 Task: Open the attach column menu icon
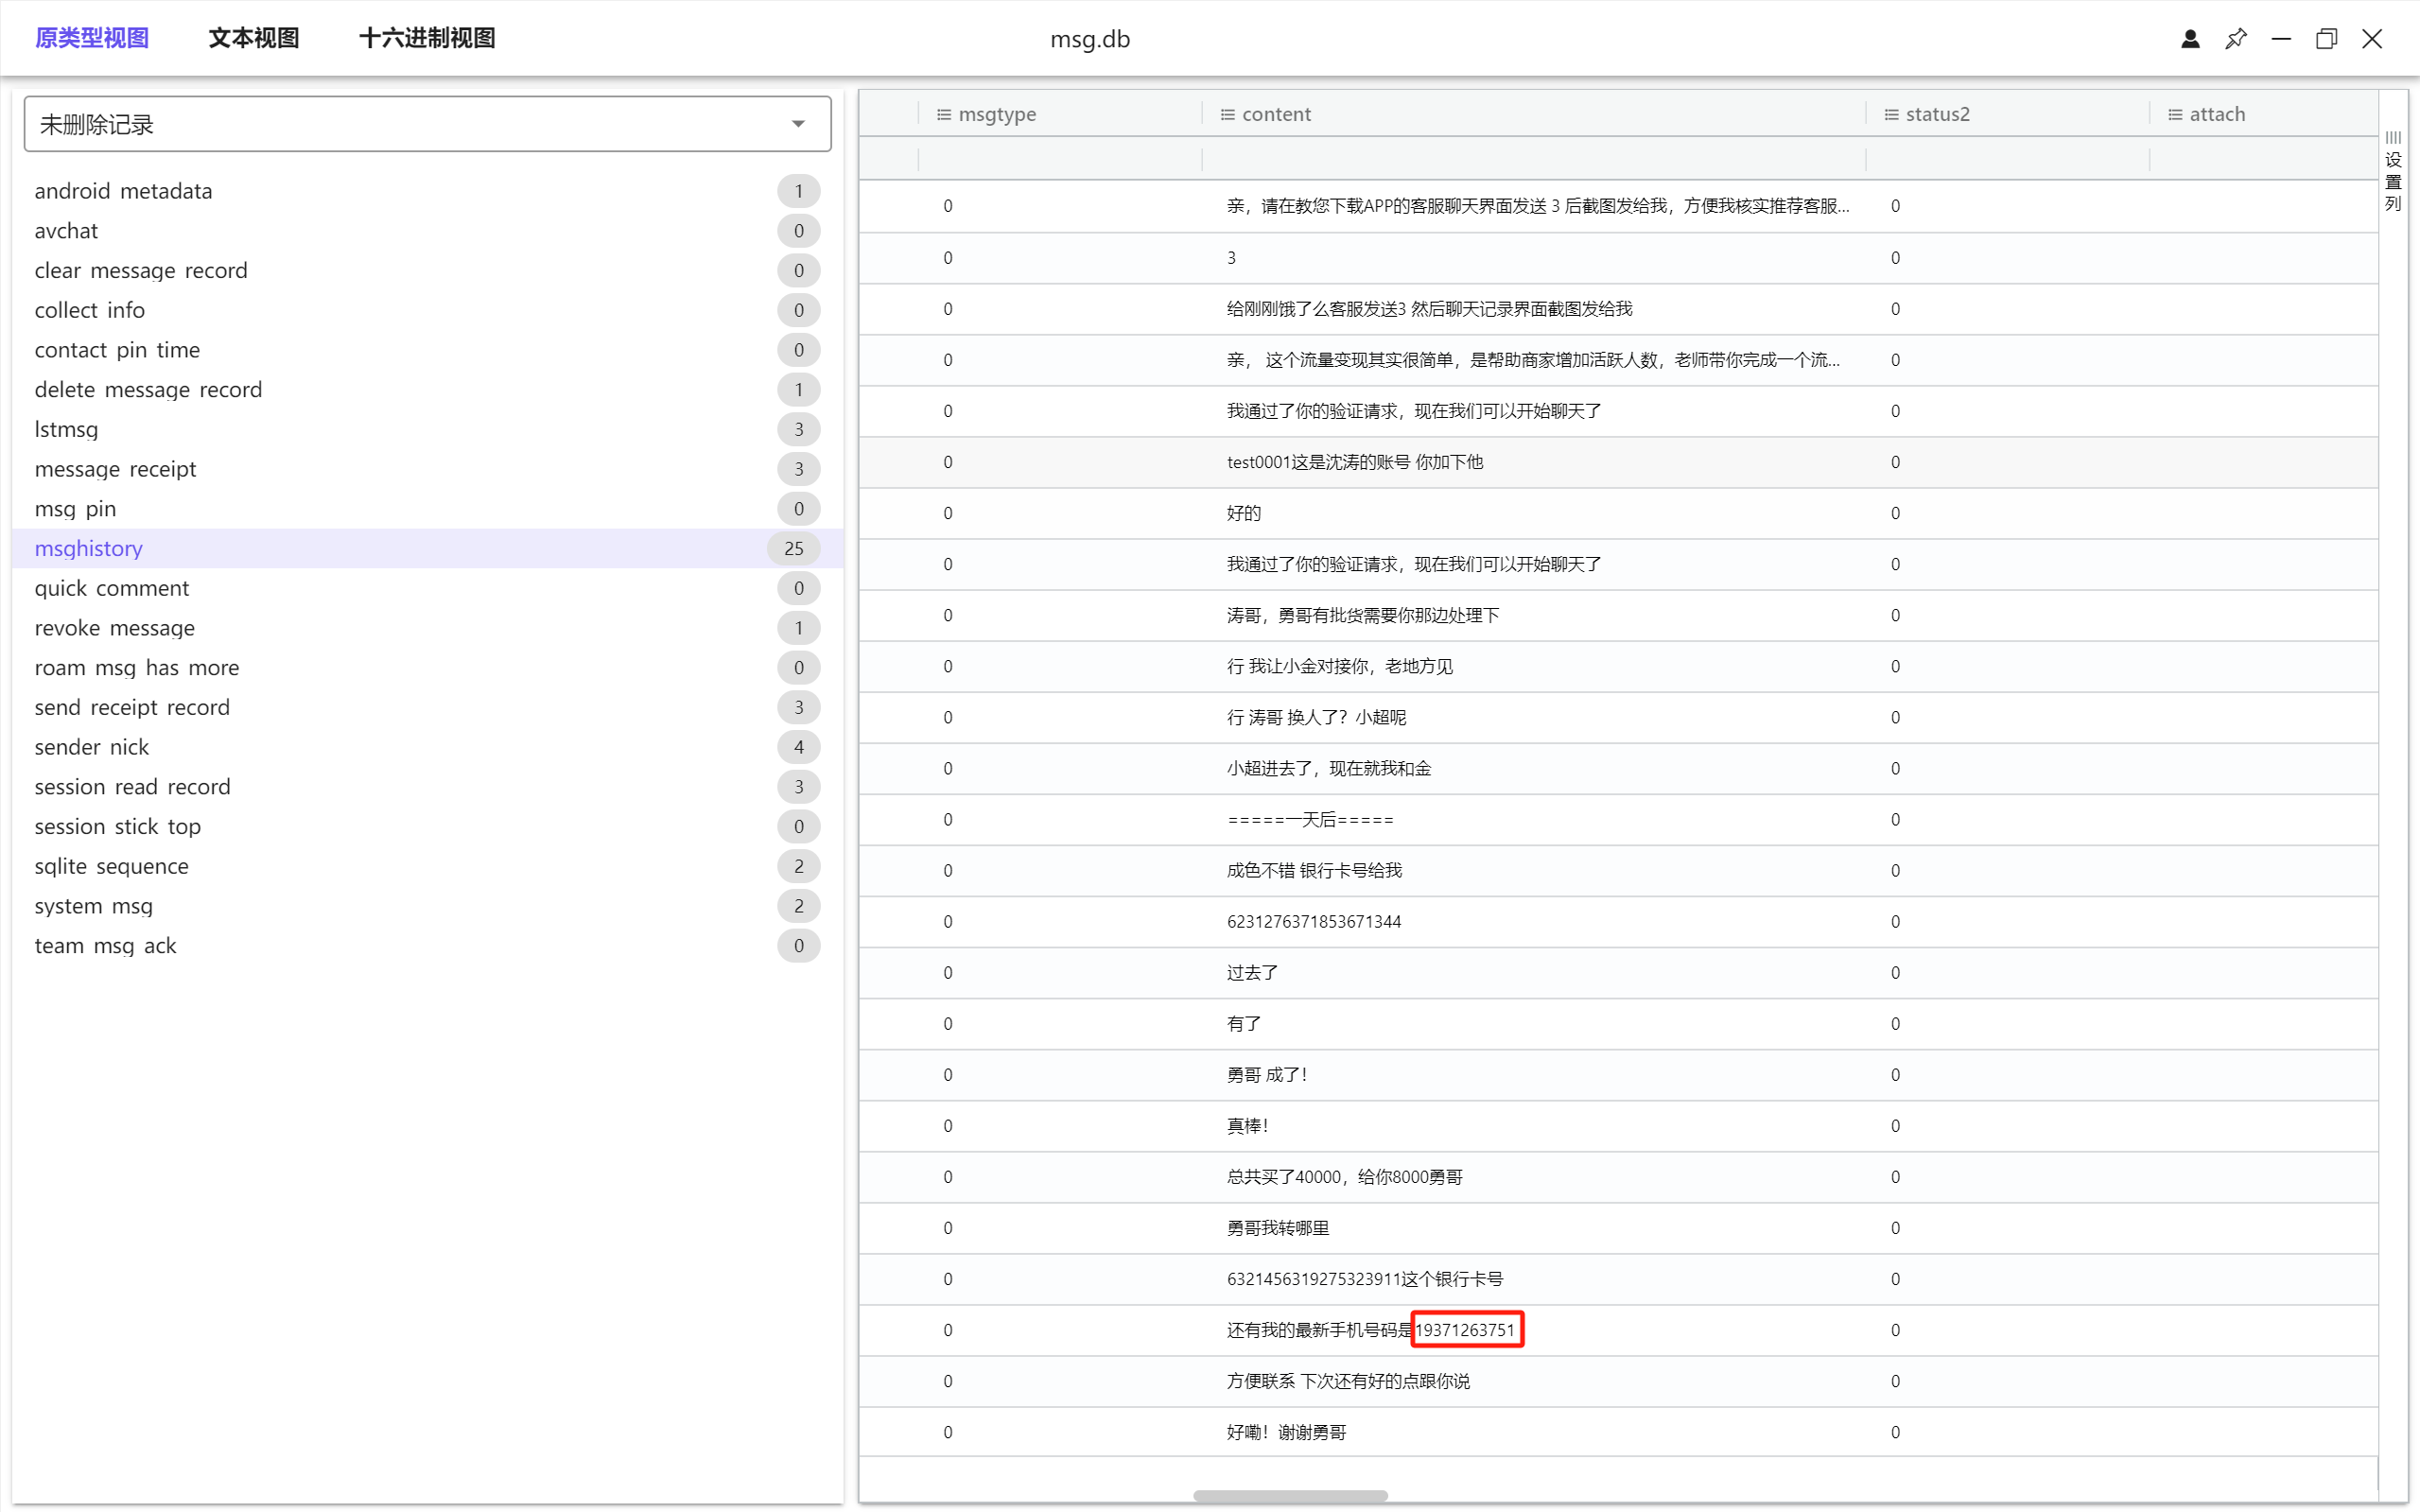point(2175,114)
